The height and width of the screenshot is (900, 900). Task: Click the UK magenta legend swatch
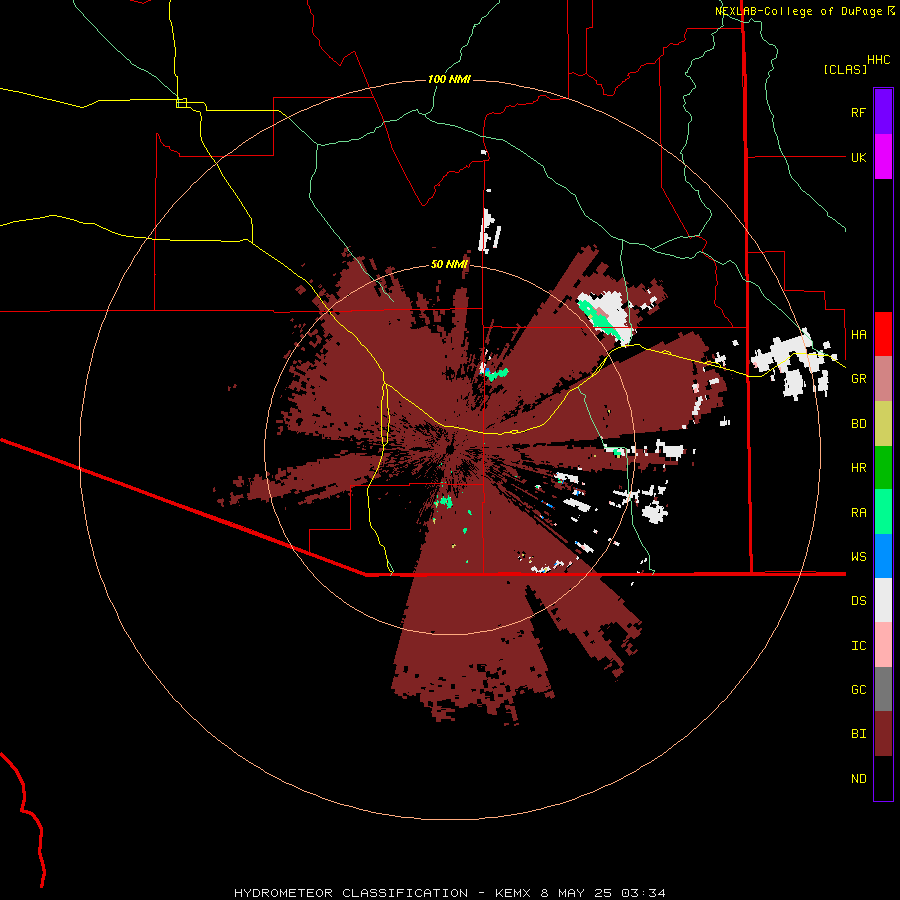tap(883, 157)
